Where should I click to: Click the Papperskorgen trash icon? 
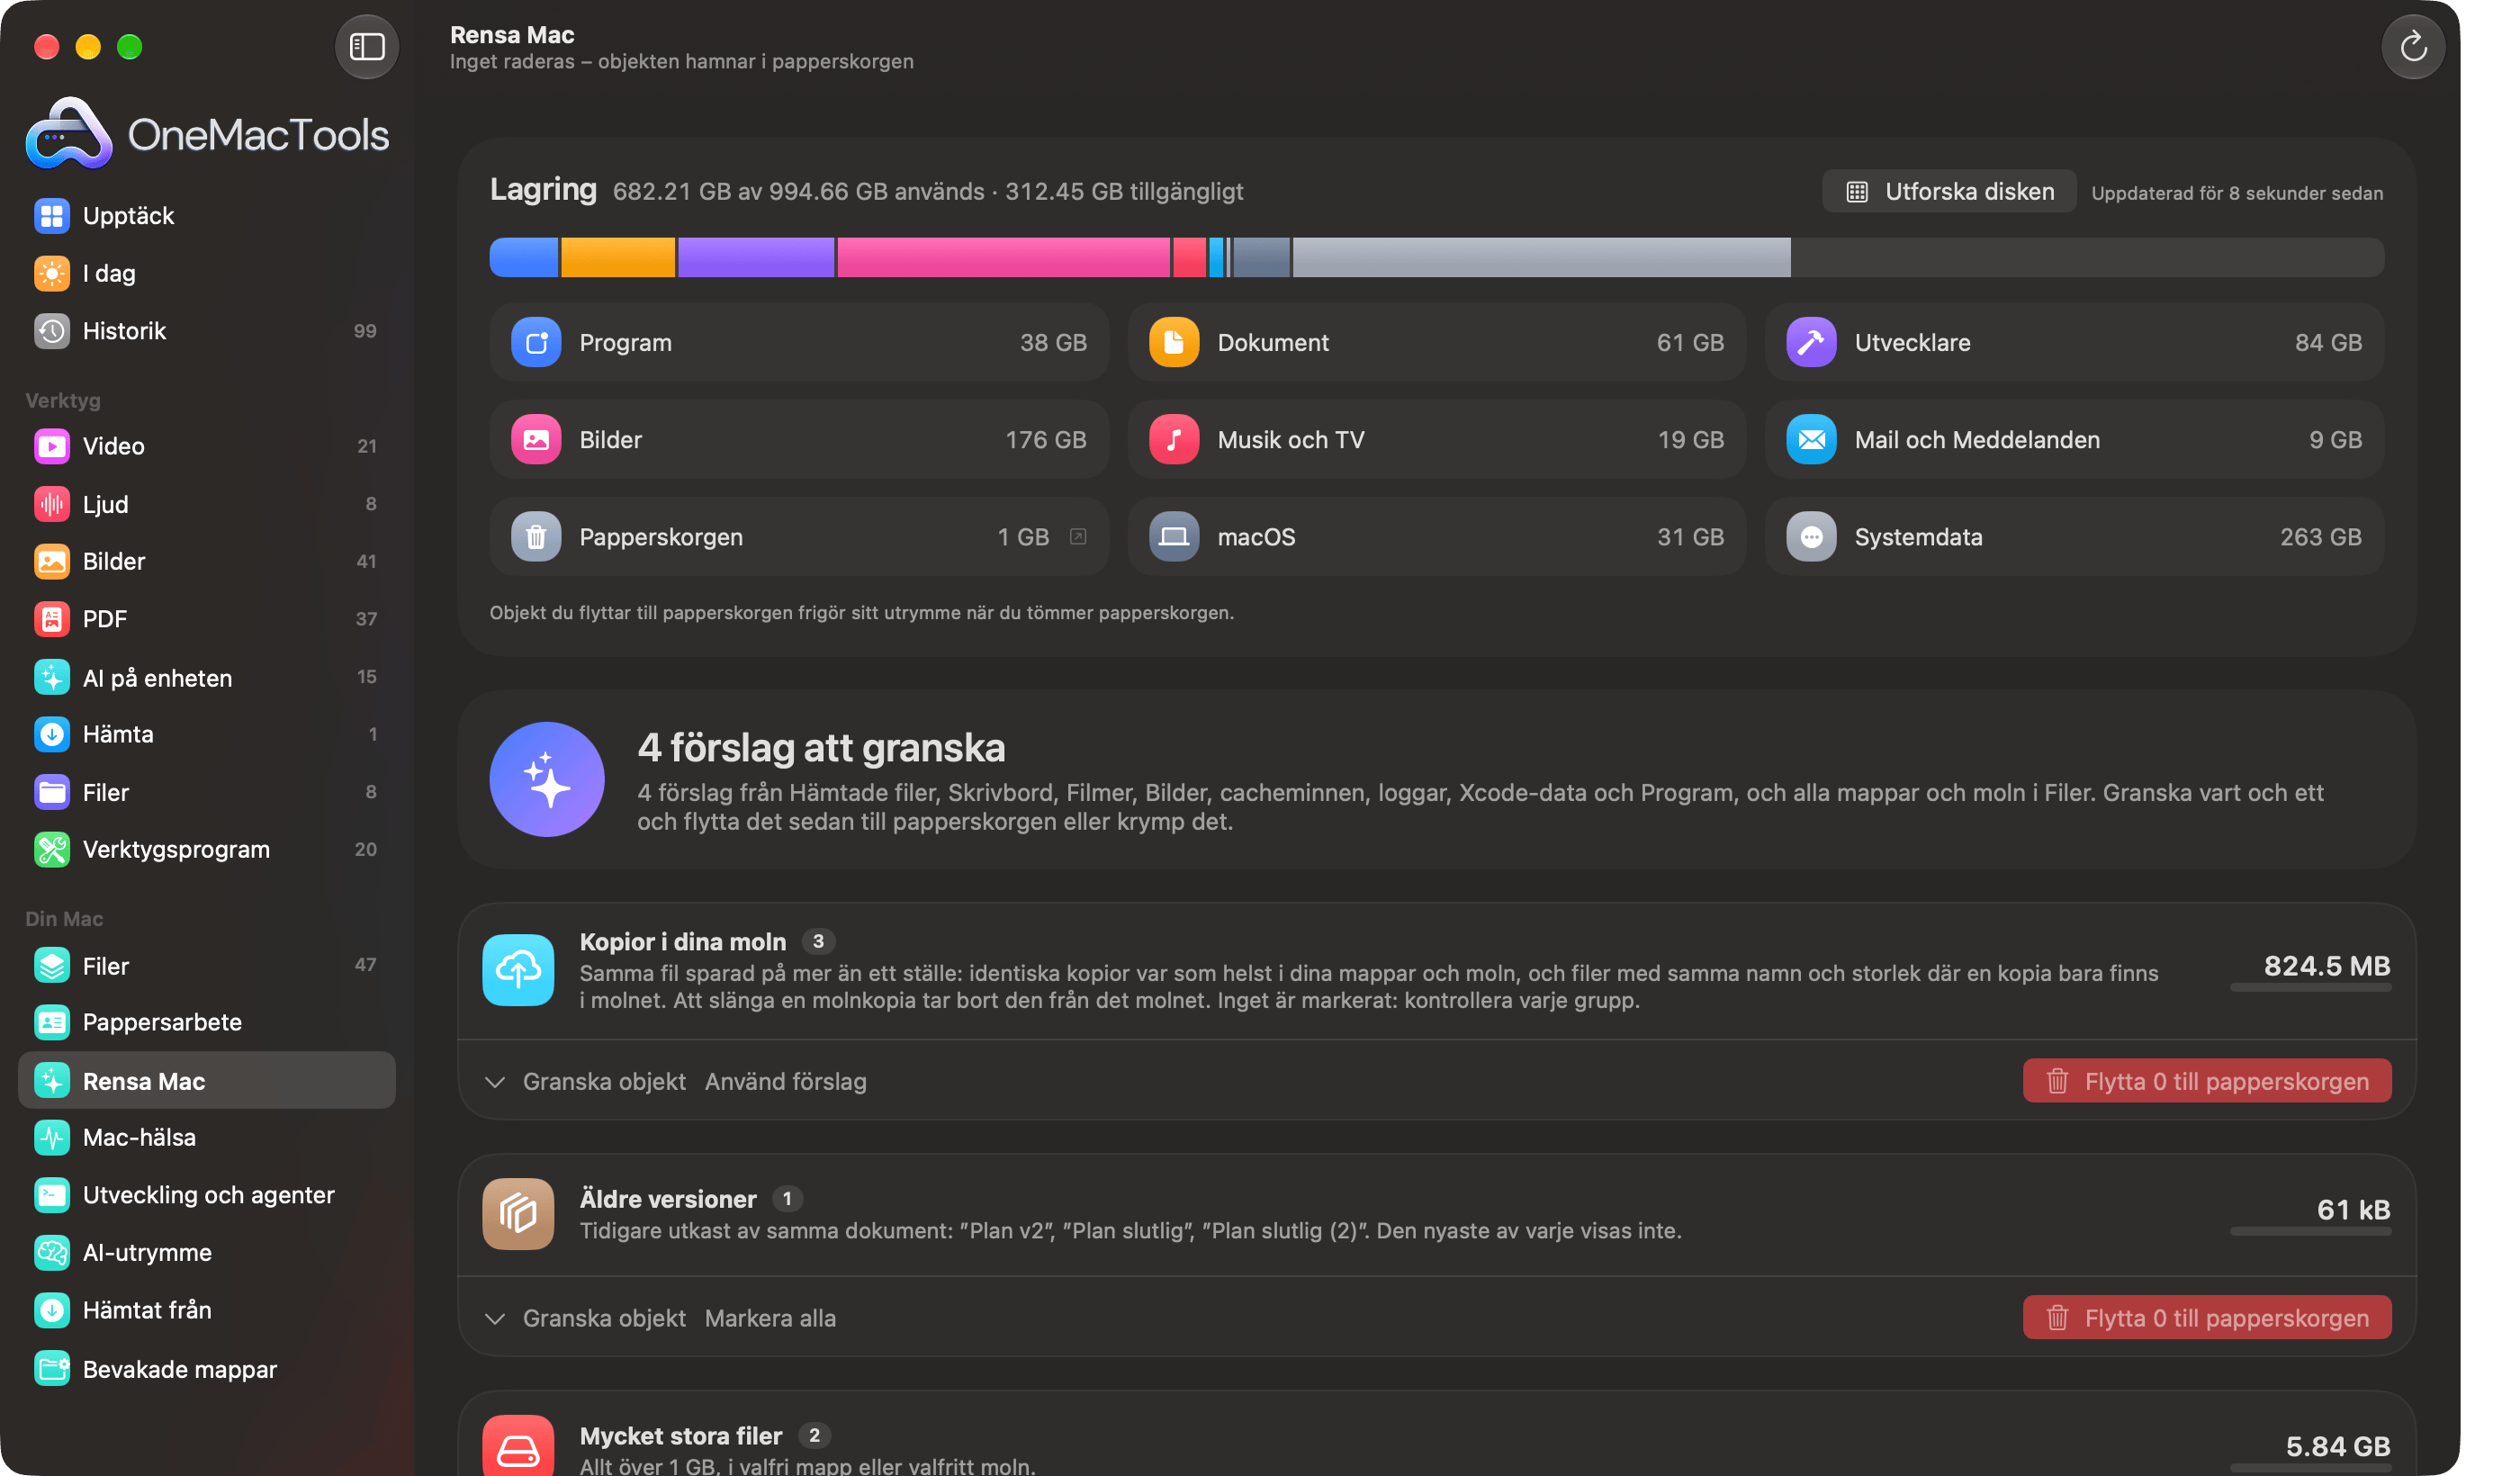(x=536, y=537)
